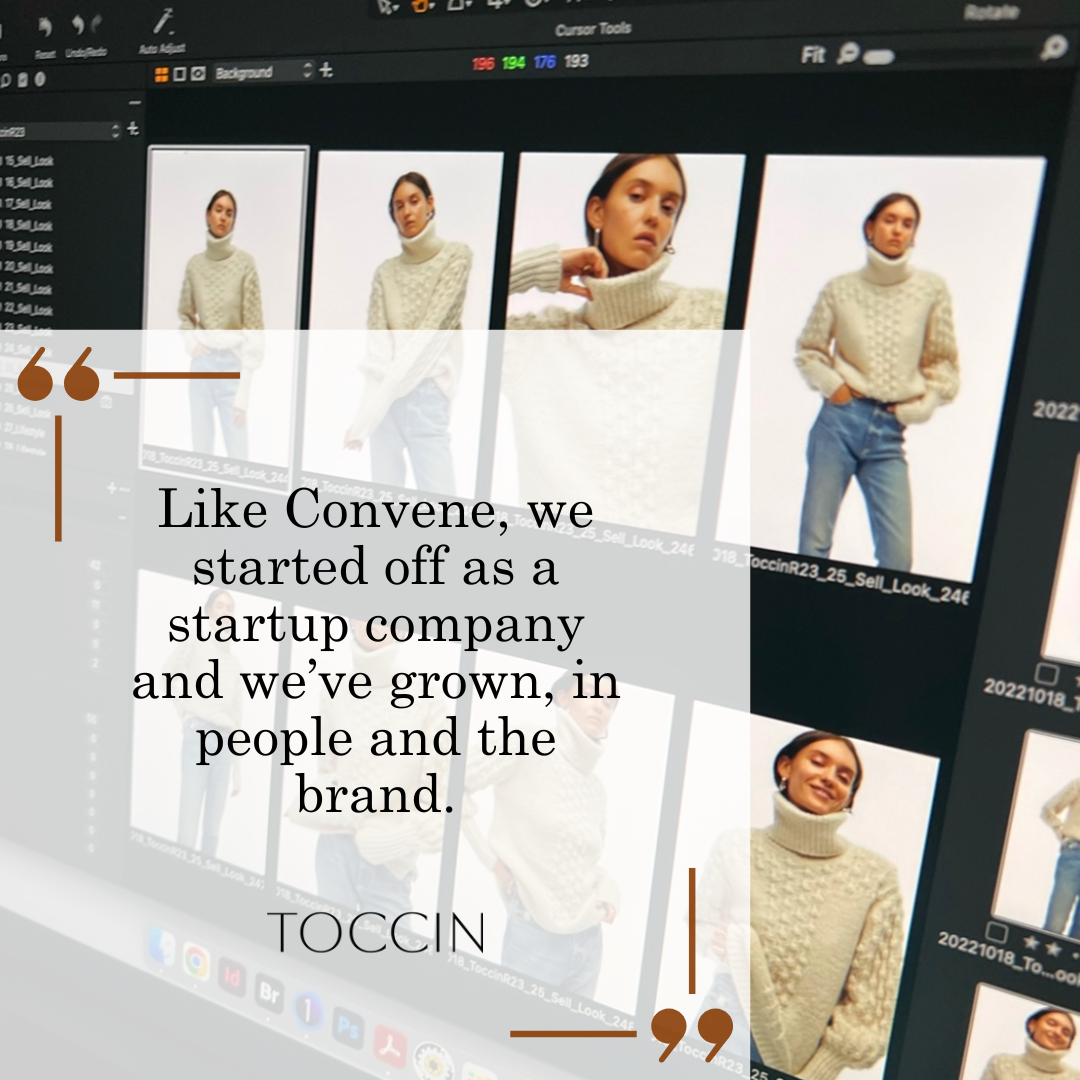Select 16_Sell_Look in the list

[x=29, y=182]
